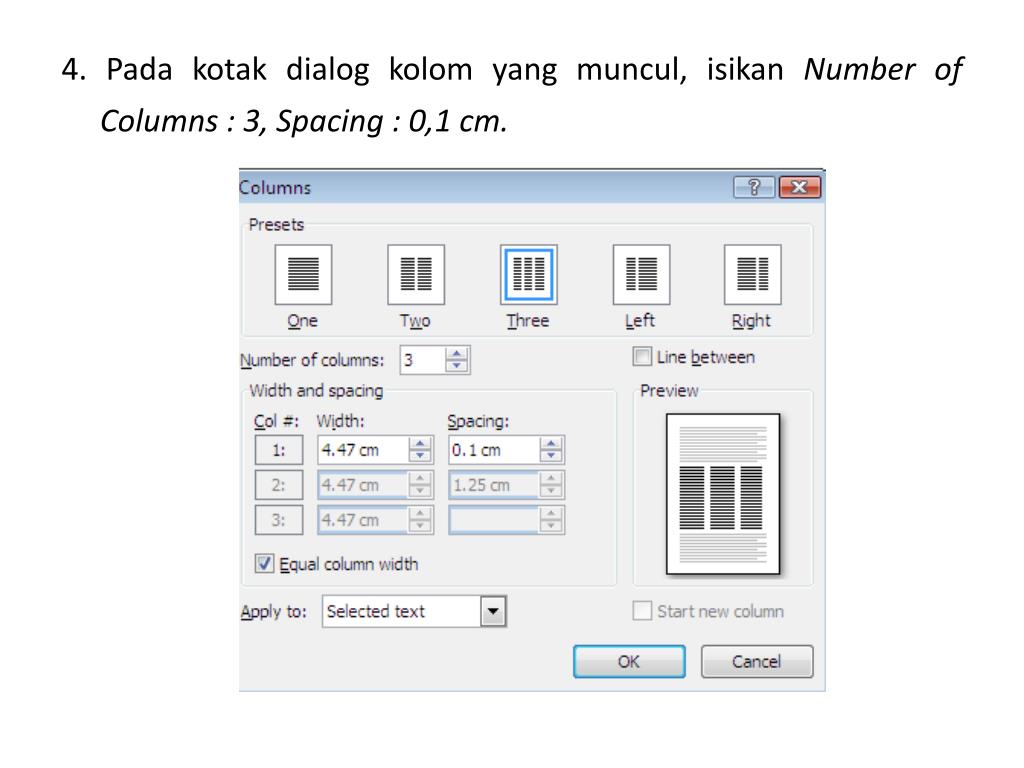
Task: Select the One column preset icon
Action: click(x=303, y=274)
